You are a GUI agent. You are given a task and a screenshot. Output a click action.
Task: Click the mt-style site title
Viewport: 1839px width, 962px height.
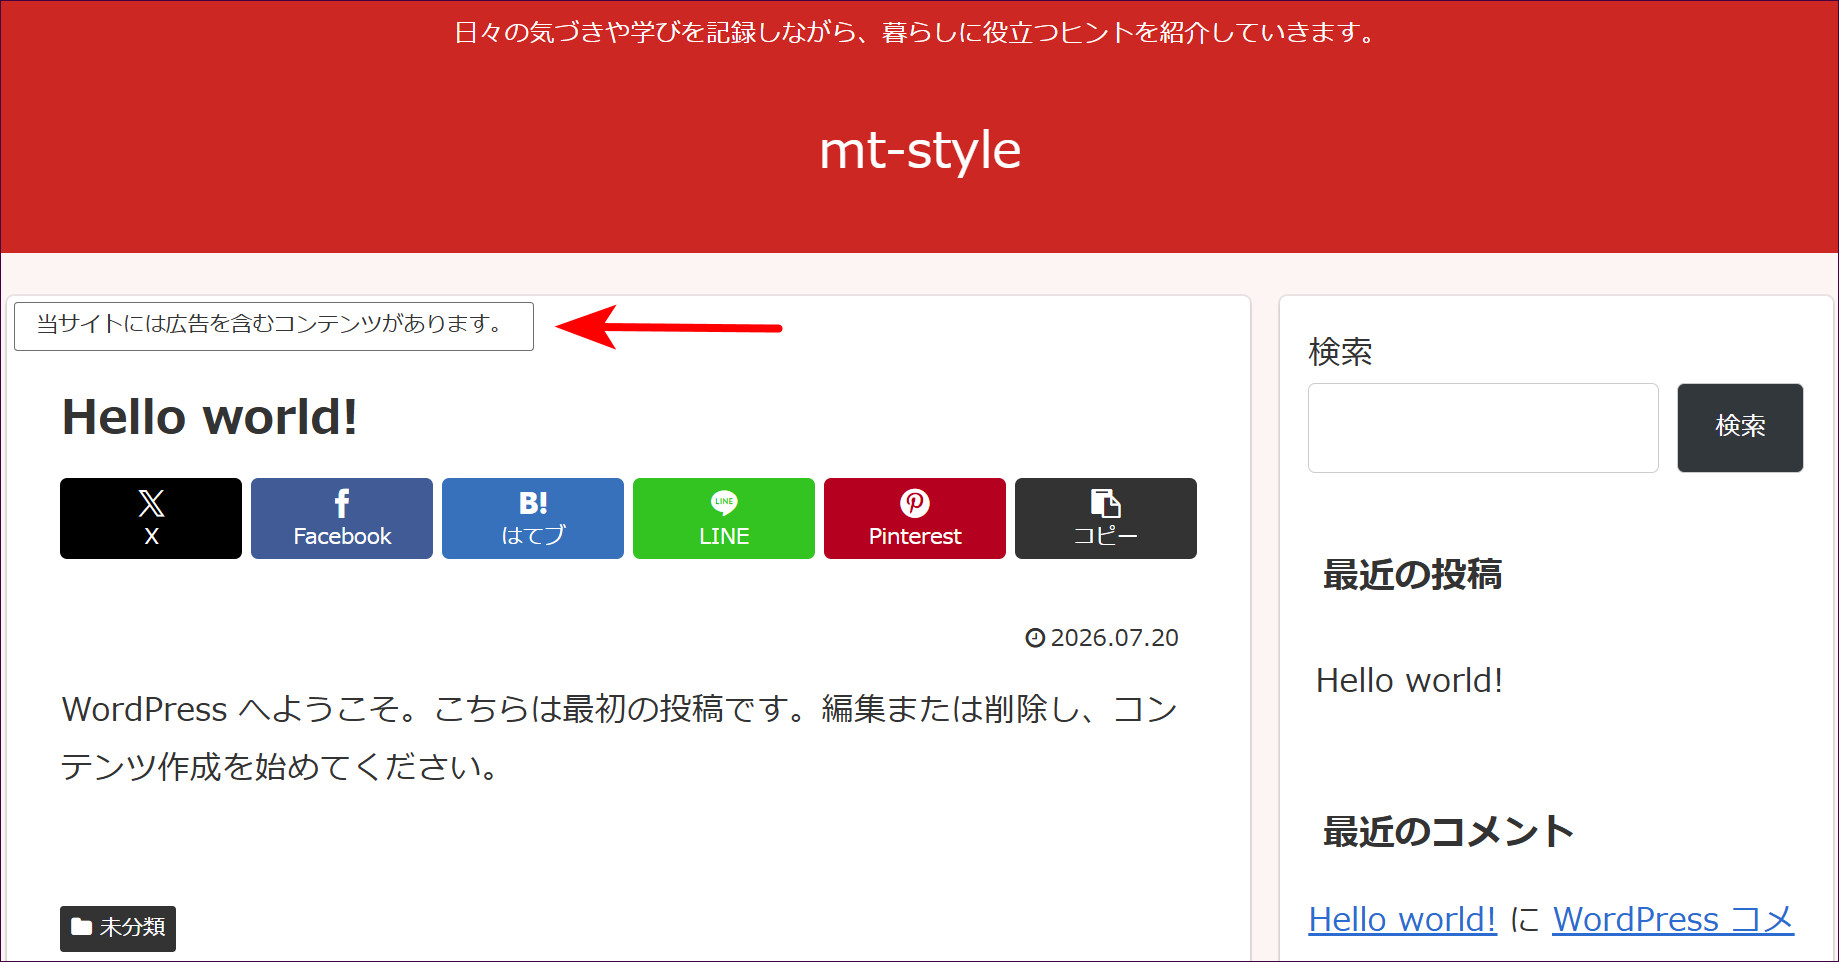920,151
